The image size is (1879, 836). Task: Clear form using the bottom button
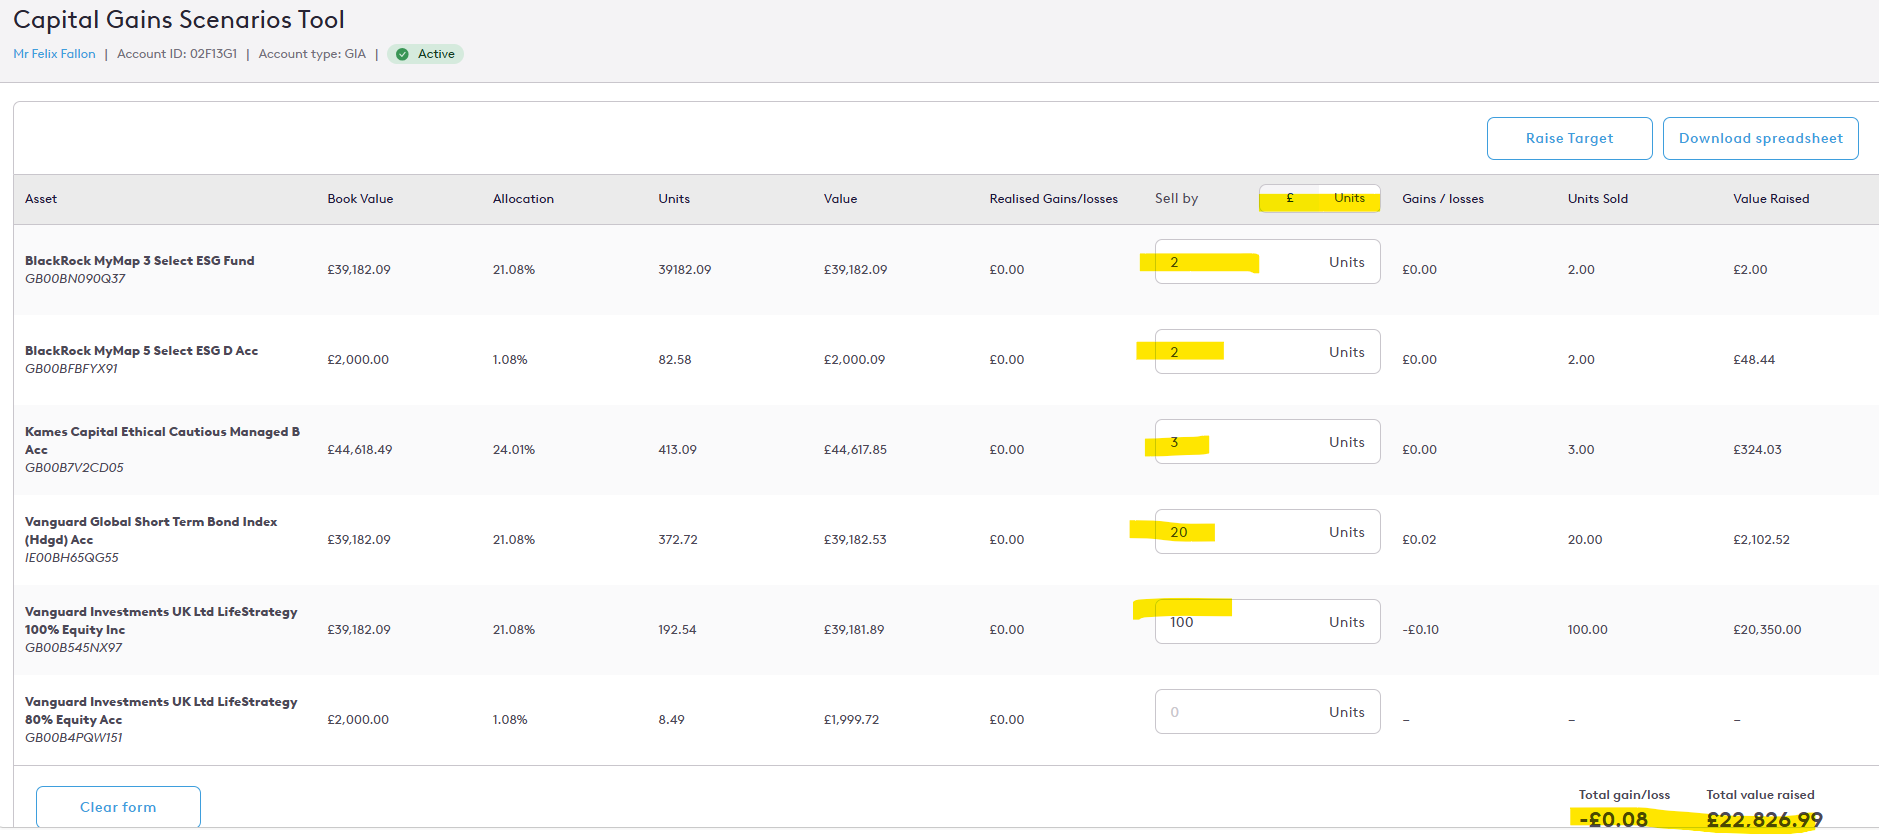(x=118, y=806)
